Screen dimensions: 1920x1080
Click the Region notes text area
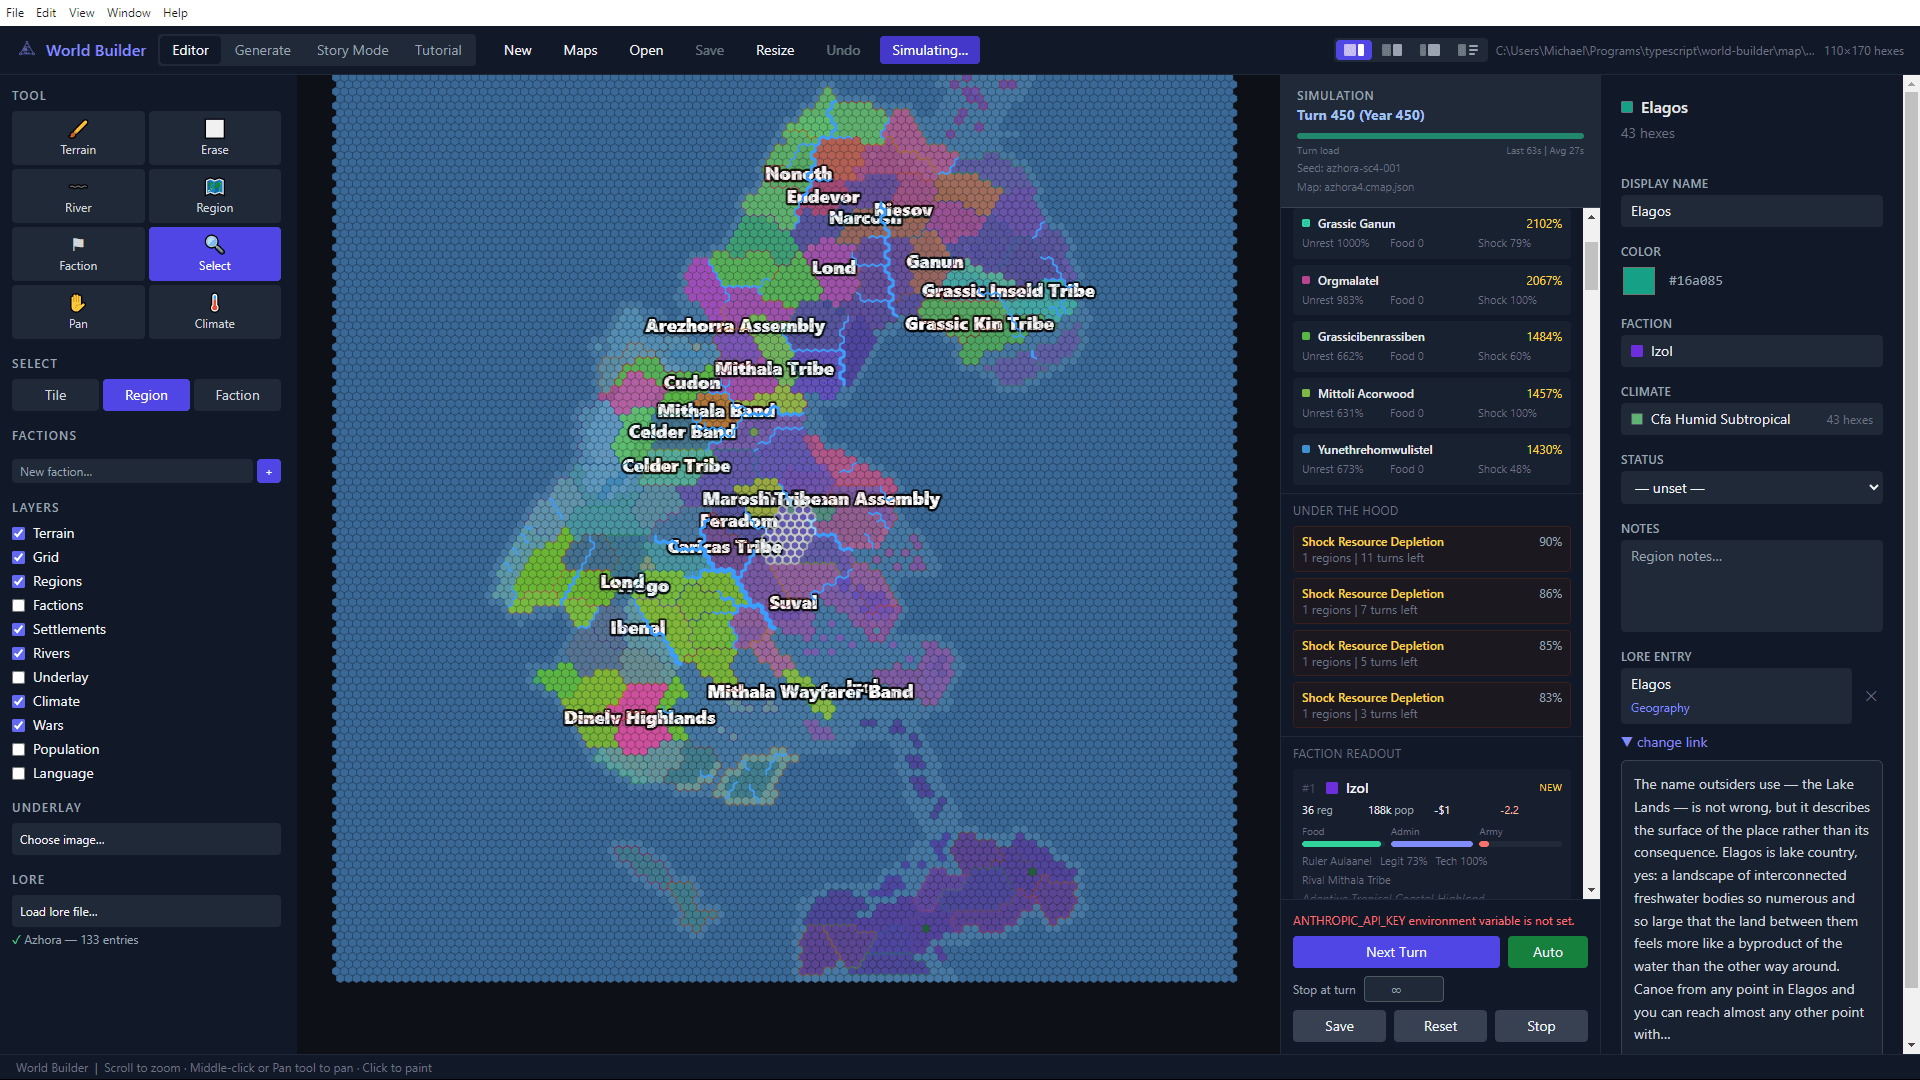(1752, 586)
